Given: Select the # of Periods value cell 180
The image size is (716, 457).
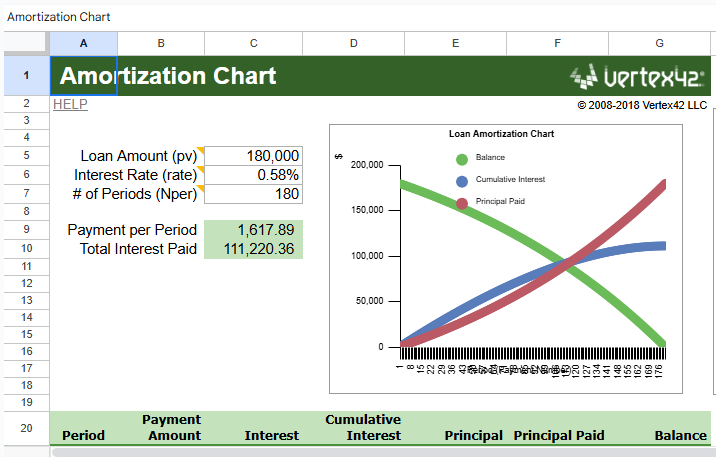Looking at the screenshot, I should pyautogui.click(x=253, y=194).
